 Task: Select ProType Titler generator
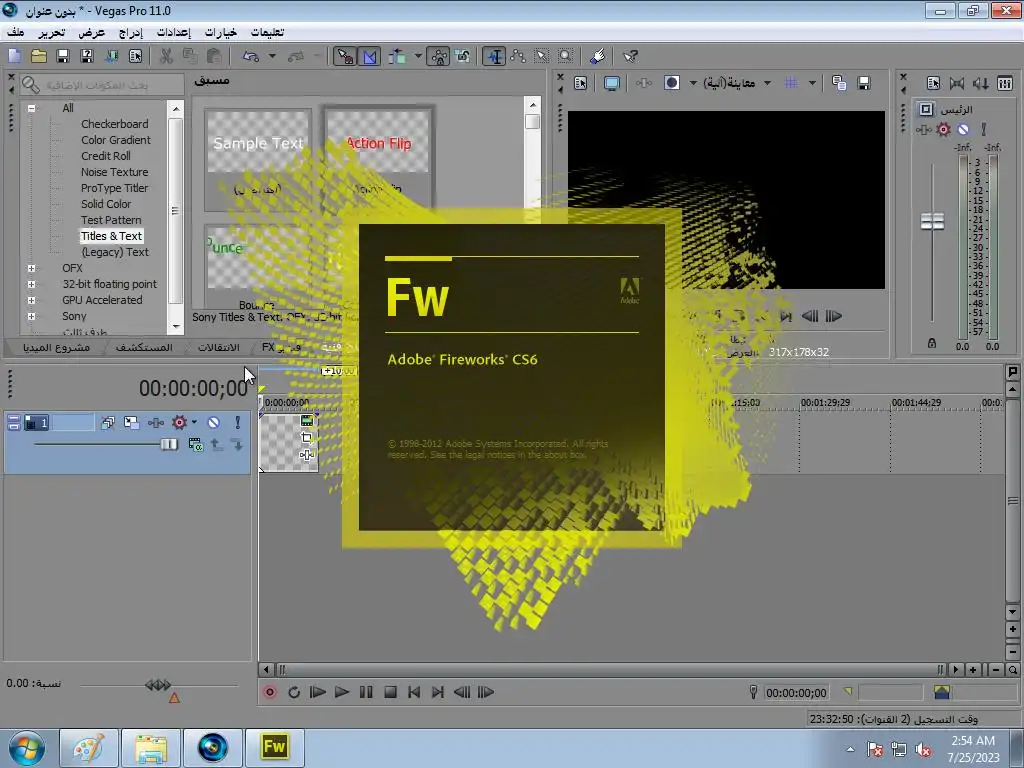click(114, 188)
